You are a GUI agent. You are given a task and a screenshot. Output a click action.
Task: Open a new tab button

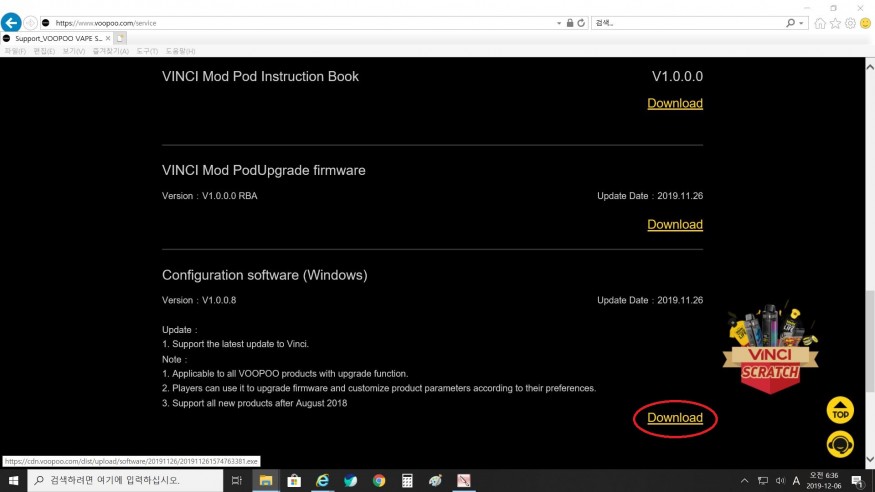click(121, 38)
